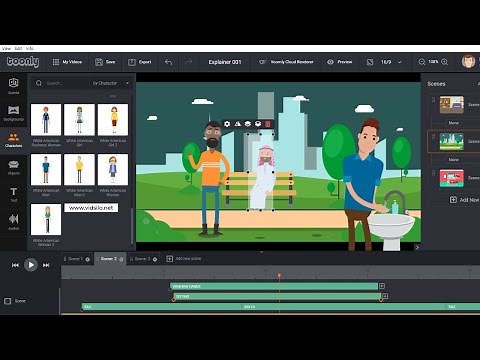Click Add new scene beside timeline tabs
Screen dimensions: 480x360
(x=184, y=259)
